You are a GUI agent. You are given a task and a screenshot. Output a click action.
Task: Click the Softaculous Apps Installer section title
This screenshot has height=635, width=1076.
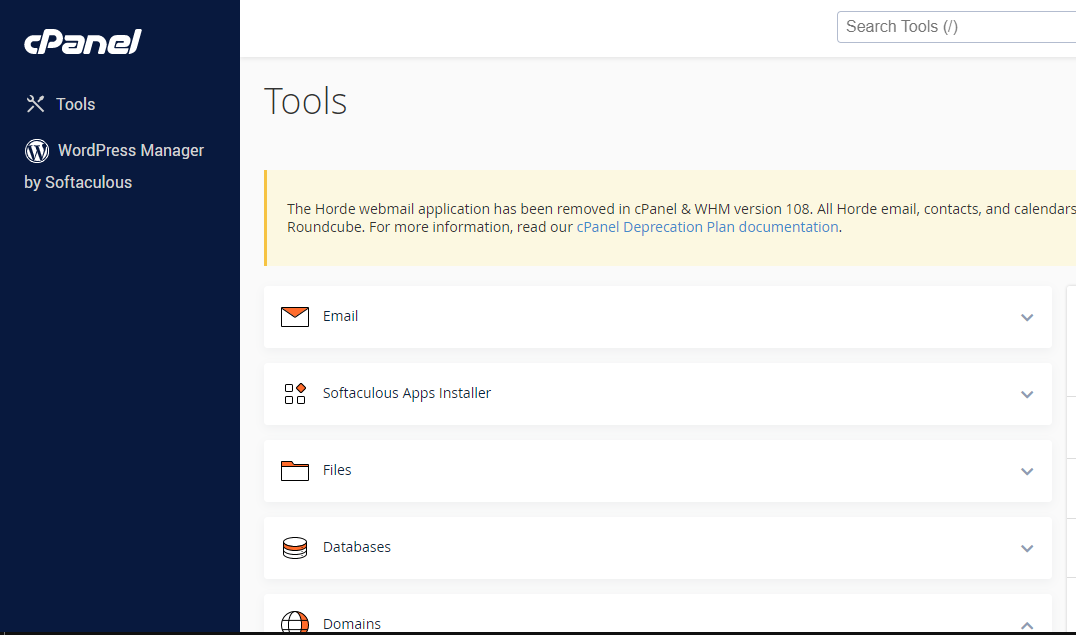pyautogui.click(x=406, y=393)
